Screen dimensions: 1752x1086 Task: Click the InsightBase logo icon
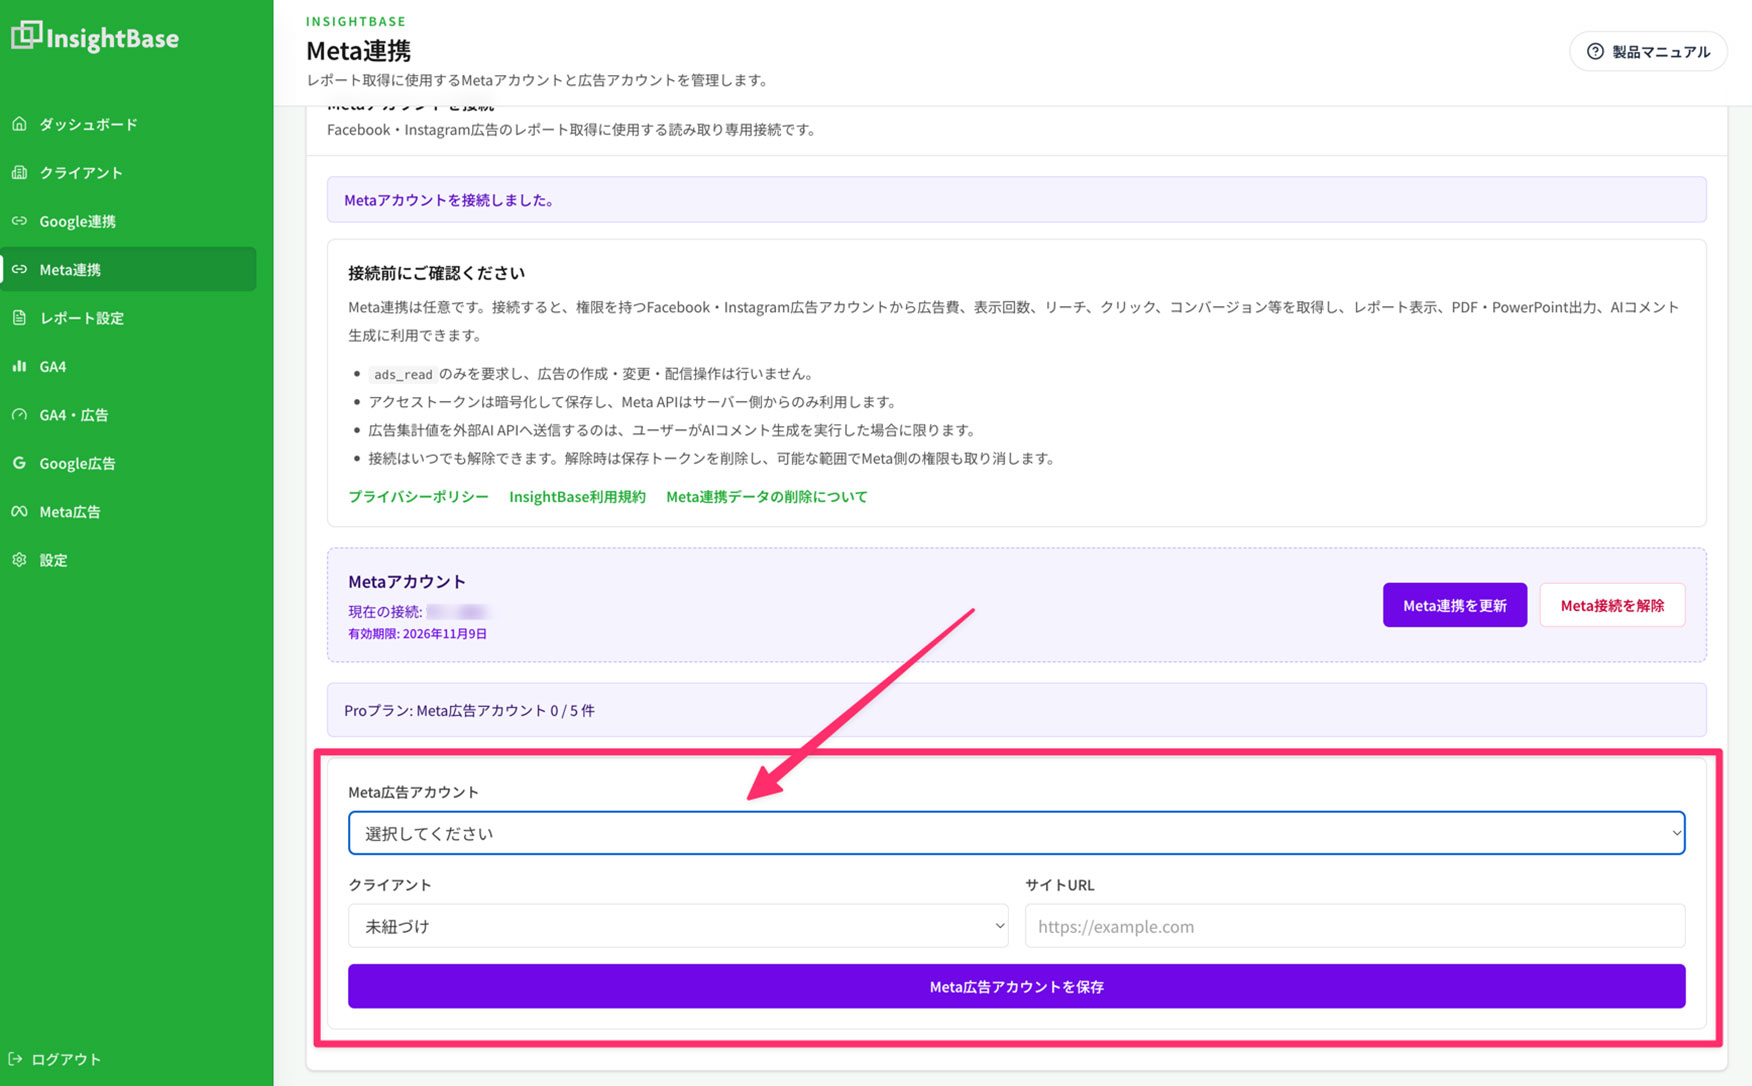tap(27, 35)
